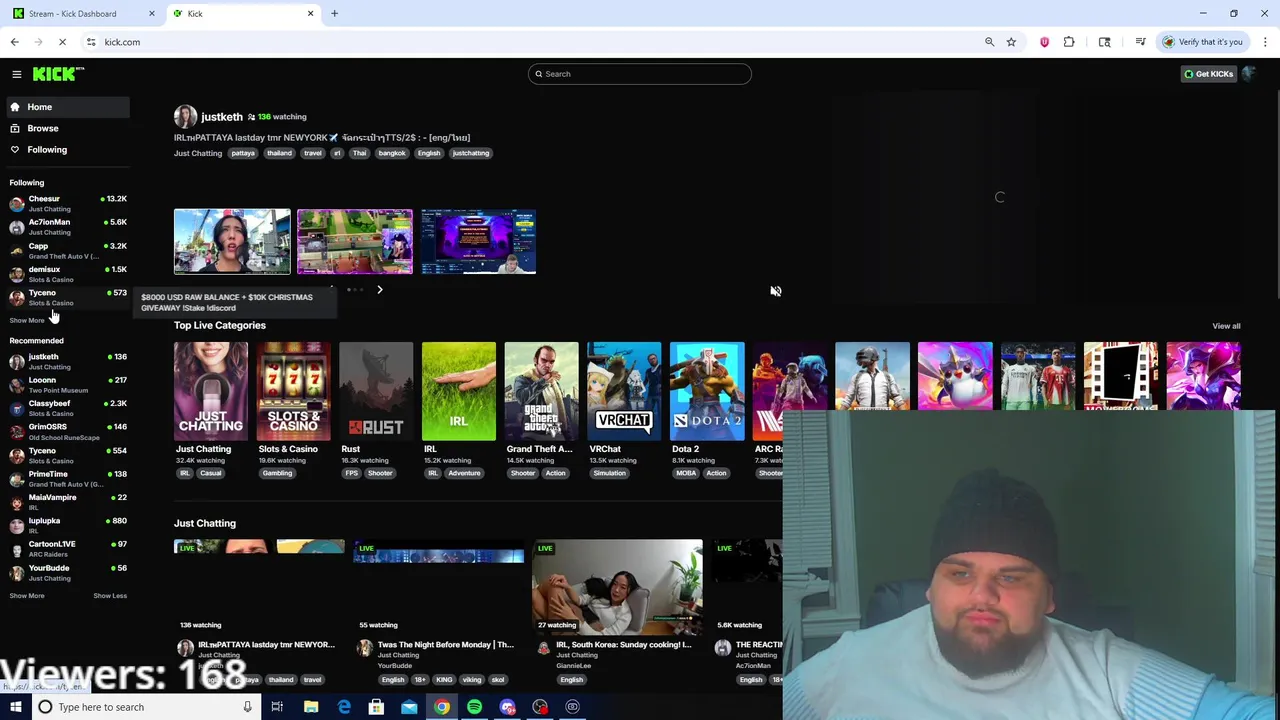Open YourBudde in Recommended list
Image resolution: width=1280 pixels, height=720 pixels.
[x=67, y=573]
